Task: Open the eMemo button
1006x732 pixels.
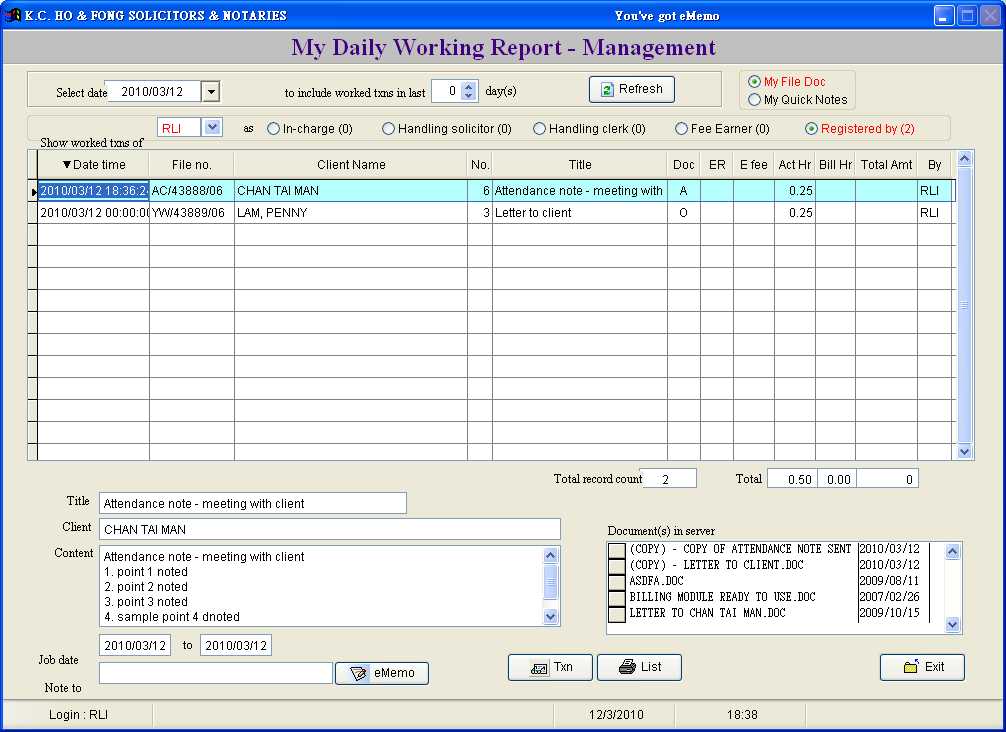Action: (x=381, y=673)
